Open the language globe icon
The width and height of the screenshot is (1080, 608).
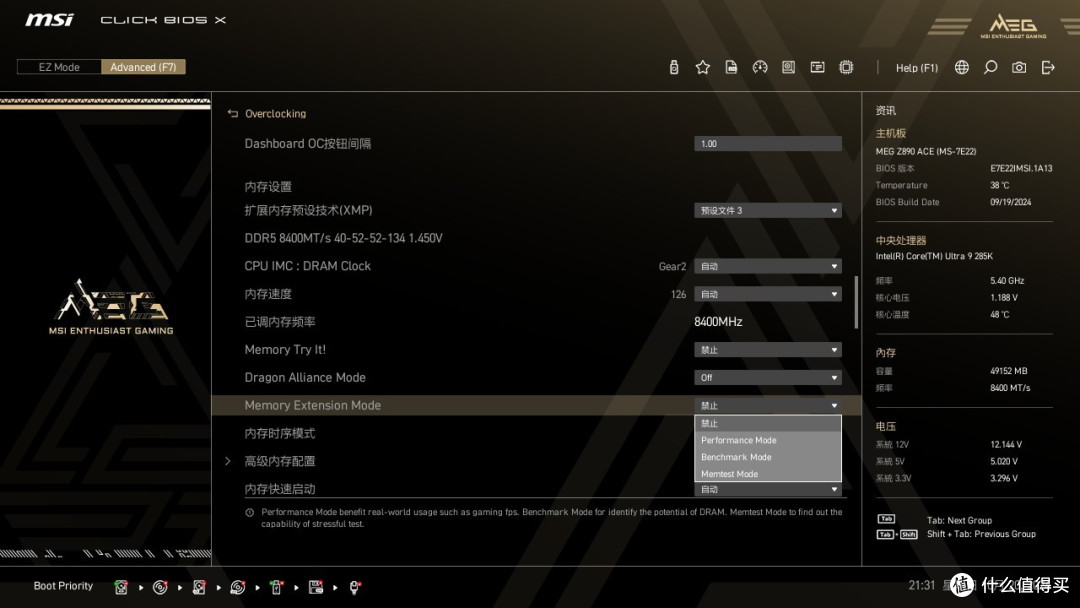click(962, 67)
